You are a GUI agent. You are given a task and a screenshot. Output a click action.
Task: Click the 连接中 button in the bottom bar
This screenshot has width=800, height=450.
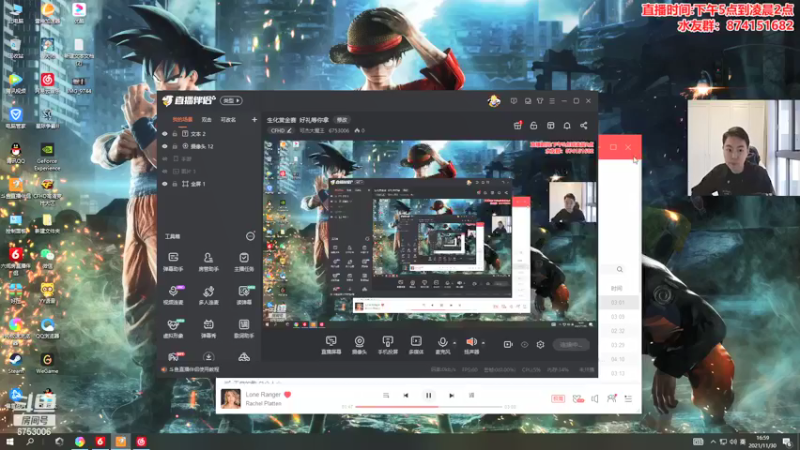(x=571, y=344)
